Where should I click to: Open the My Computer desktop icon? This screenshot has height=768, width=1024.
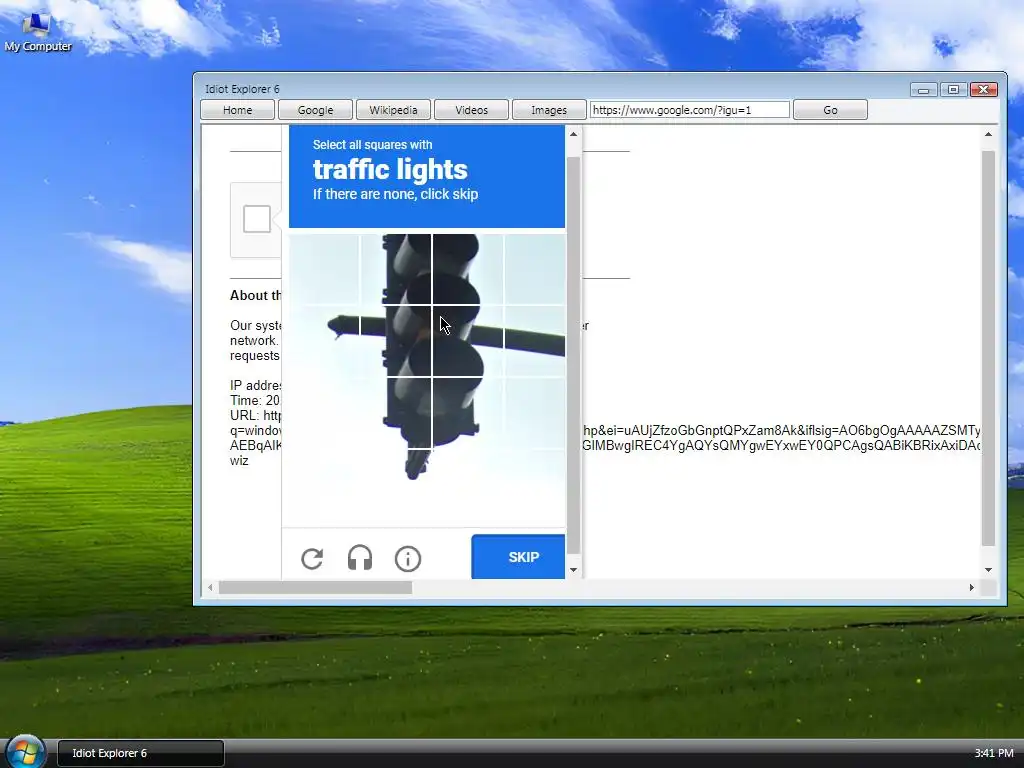(37, 33)
